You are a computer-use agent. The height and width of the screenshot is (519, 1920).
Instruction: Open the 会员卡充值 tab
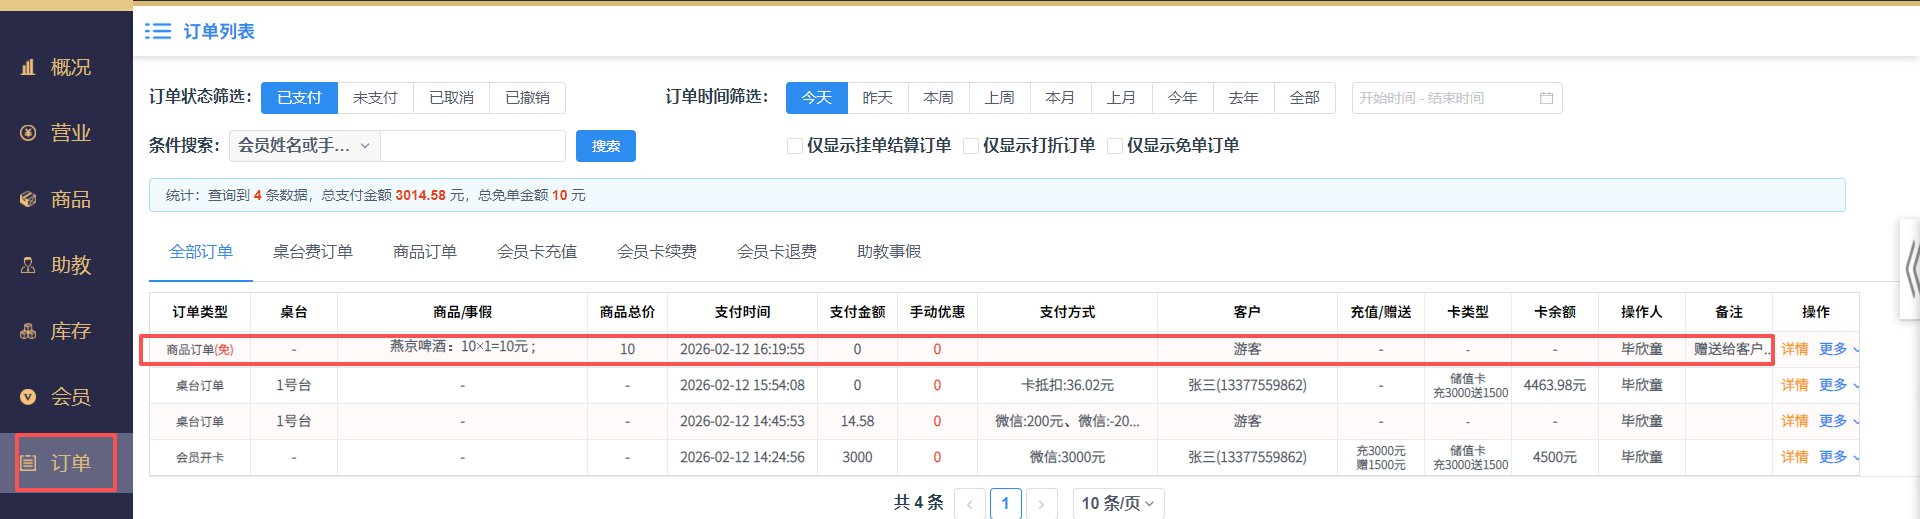click(x=536, y=252)
